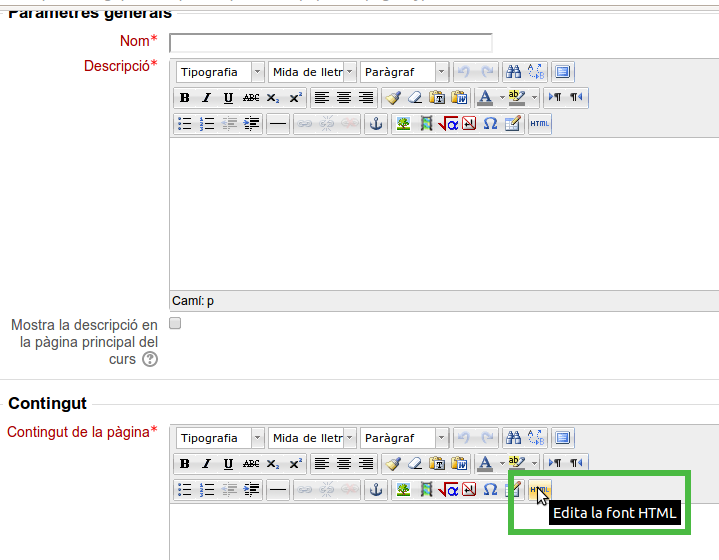Screen dimensions: 719x560
Task: Toggle bold in the Descripció editor
Action: 184,98
